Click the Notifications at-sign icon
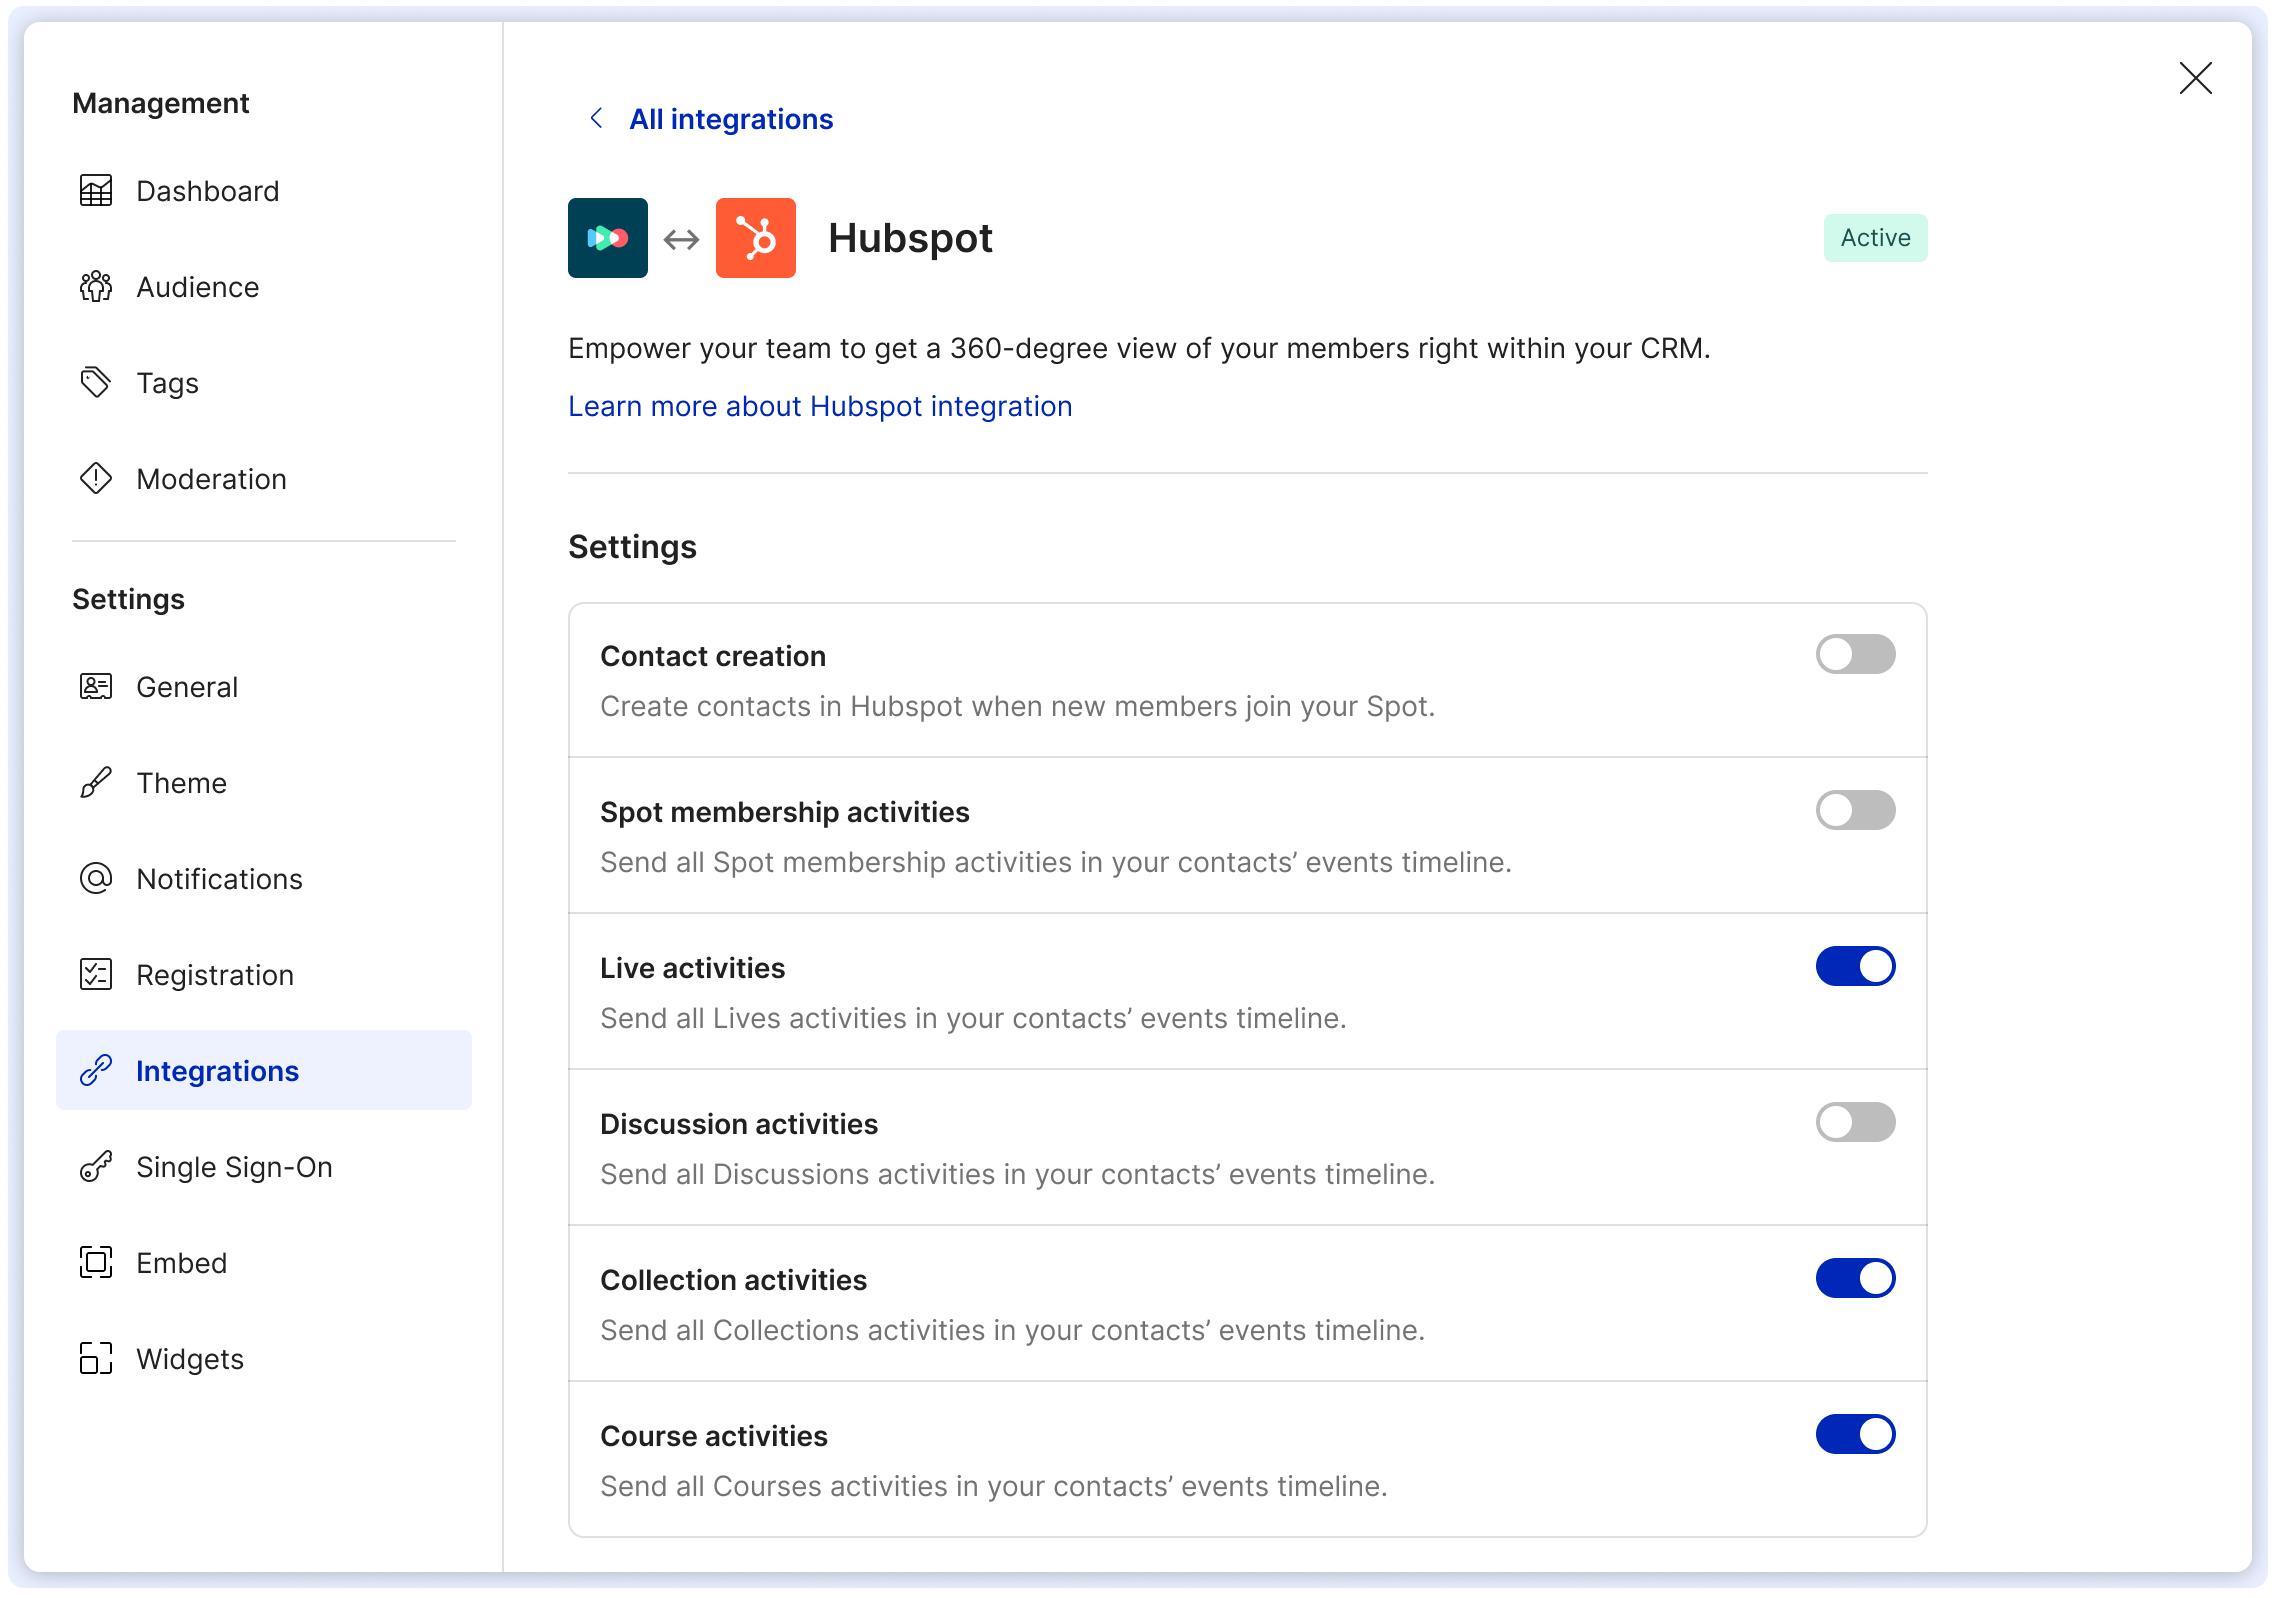Viewport: 2276px width, 1598px height. coord(96,879)
